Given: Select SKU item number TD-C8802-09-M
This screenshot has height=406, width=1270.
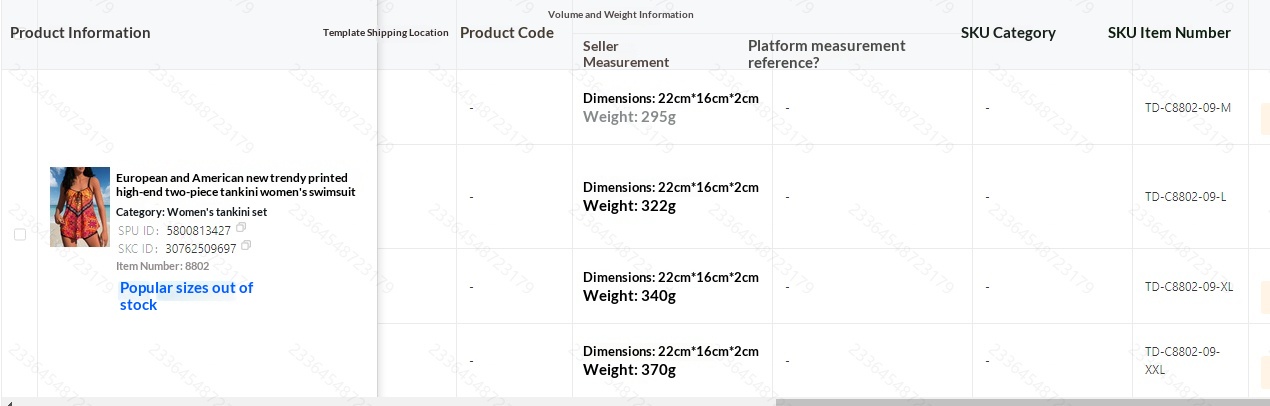Looking at the screenshot, I should (1188, 108).
